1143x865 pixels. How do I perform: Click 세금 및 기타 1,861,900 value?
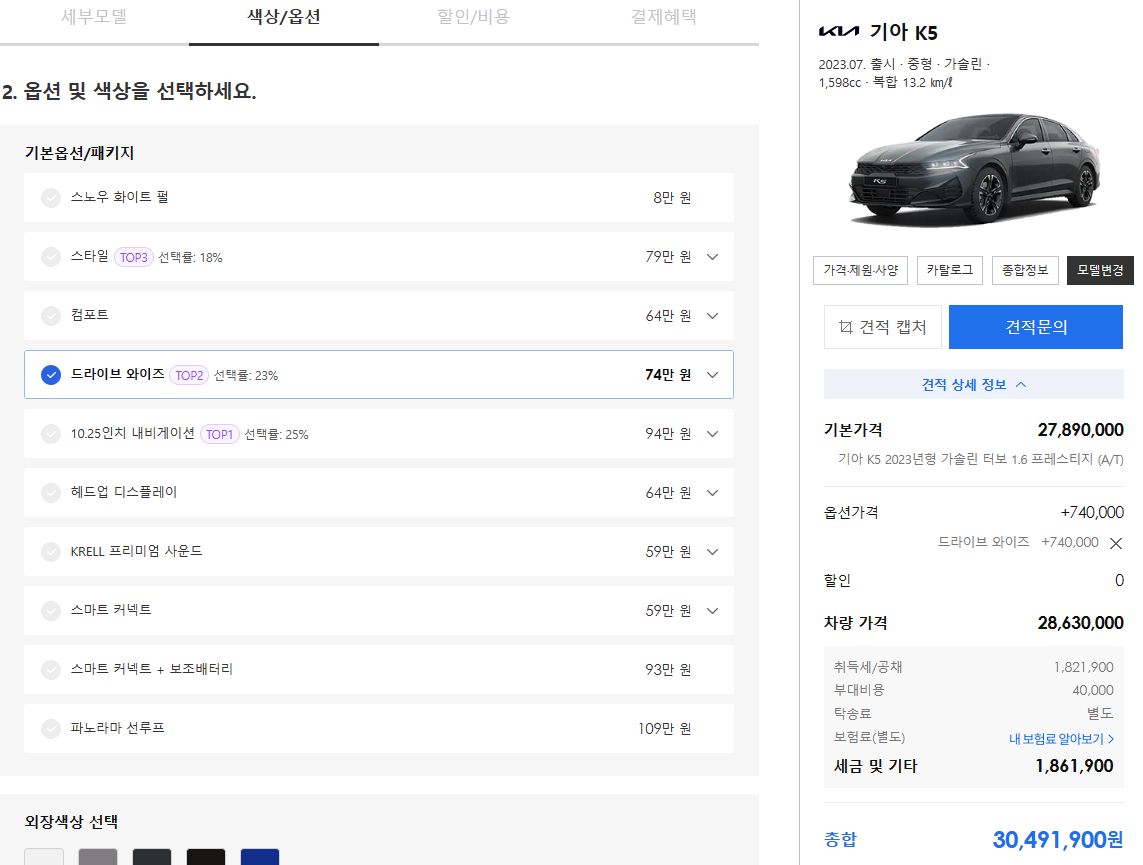1074,766
